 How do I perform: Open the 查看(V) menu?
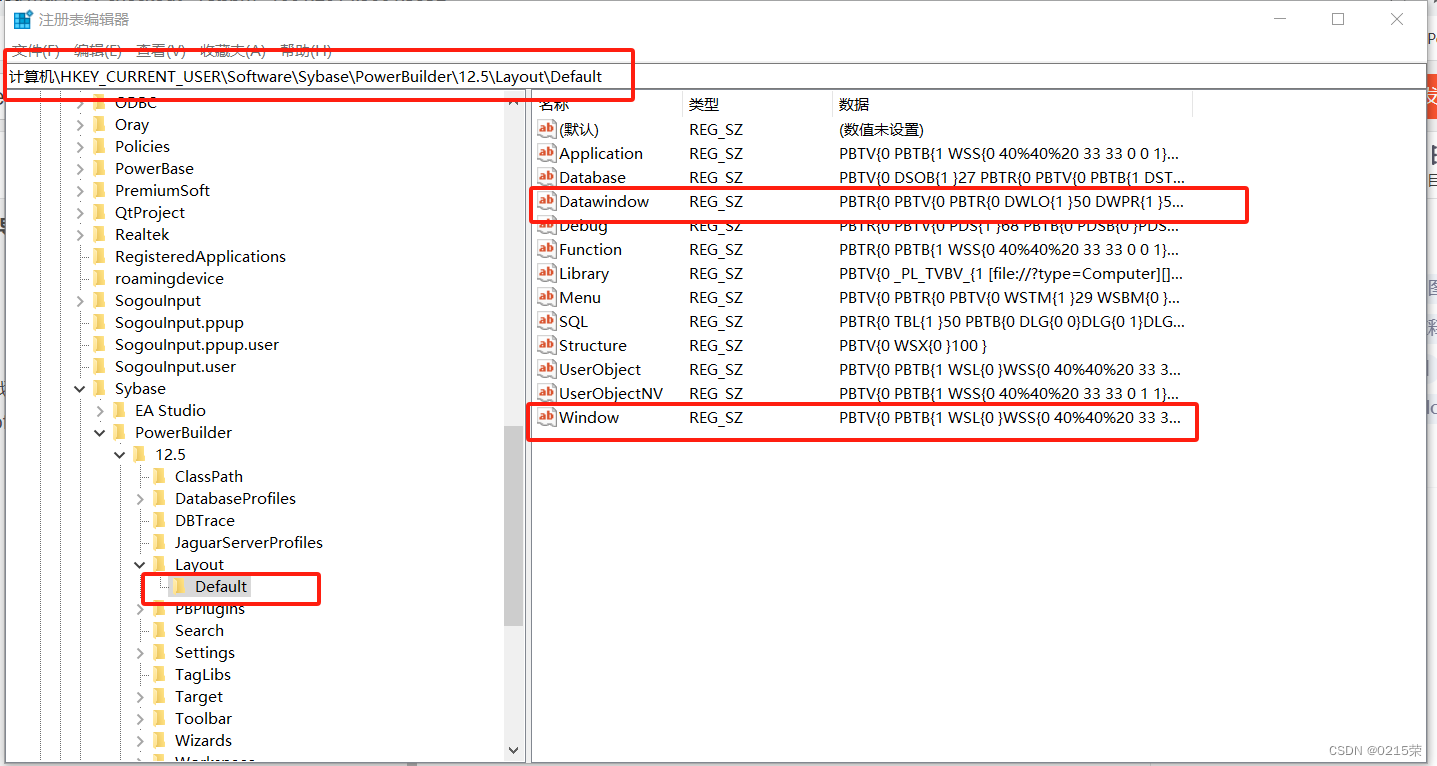pyautogui.click(x=161, y=50)
